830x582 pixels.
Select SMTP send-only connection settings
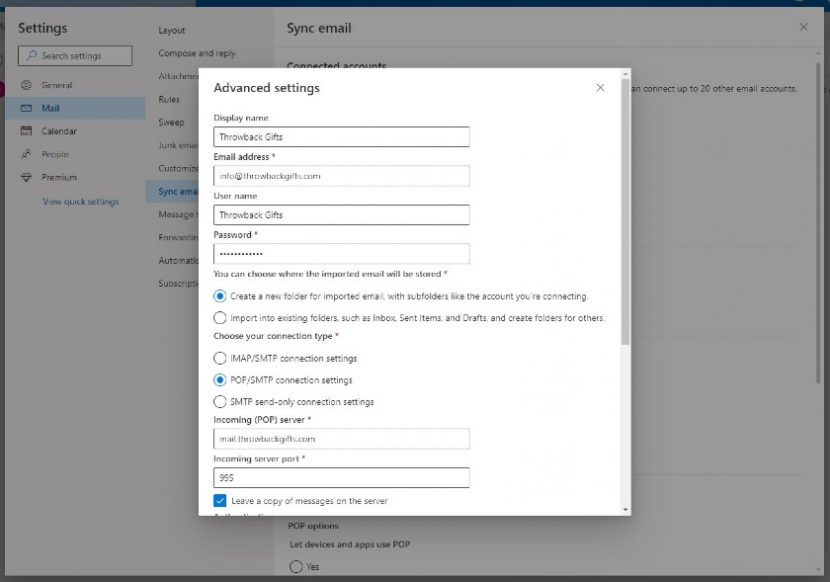[220, 402]
